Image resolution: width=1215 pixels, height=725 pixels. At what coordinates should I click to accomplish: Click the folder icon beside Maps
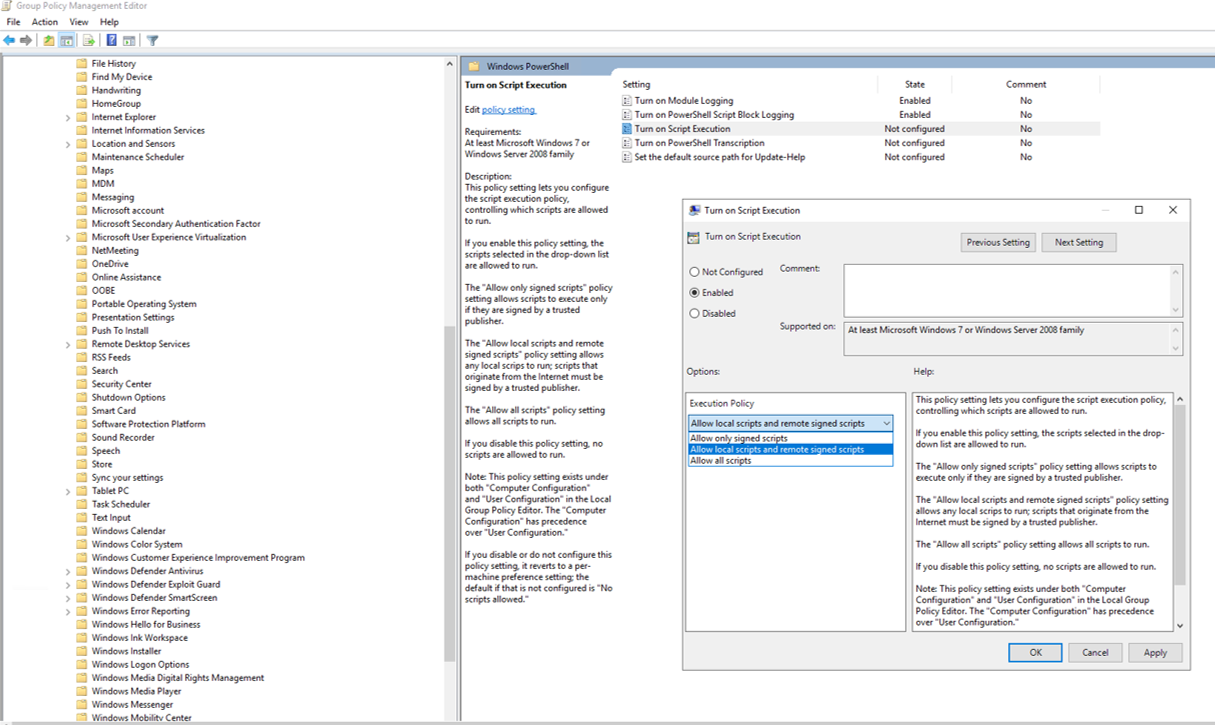click(x=82, y=171)
